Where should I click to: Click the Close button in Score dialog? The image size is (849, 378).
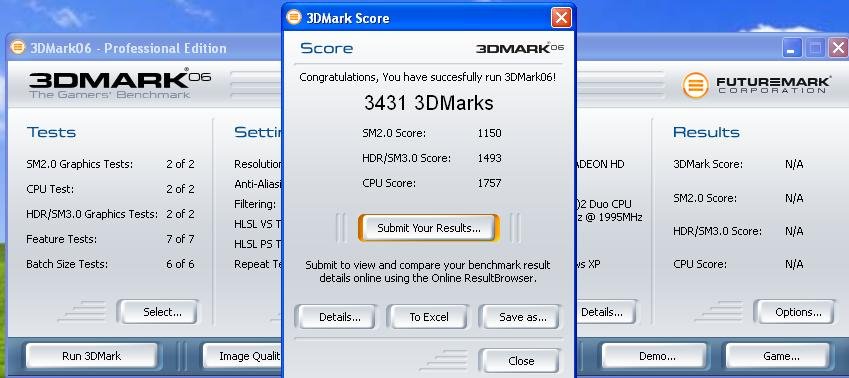click(x=521, y=361)
